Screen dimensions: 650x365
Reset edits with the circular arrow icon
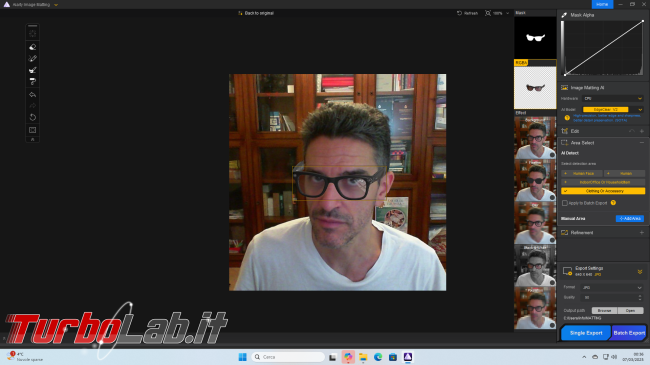click(32, 117)
